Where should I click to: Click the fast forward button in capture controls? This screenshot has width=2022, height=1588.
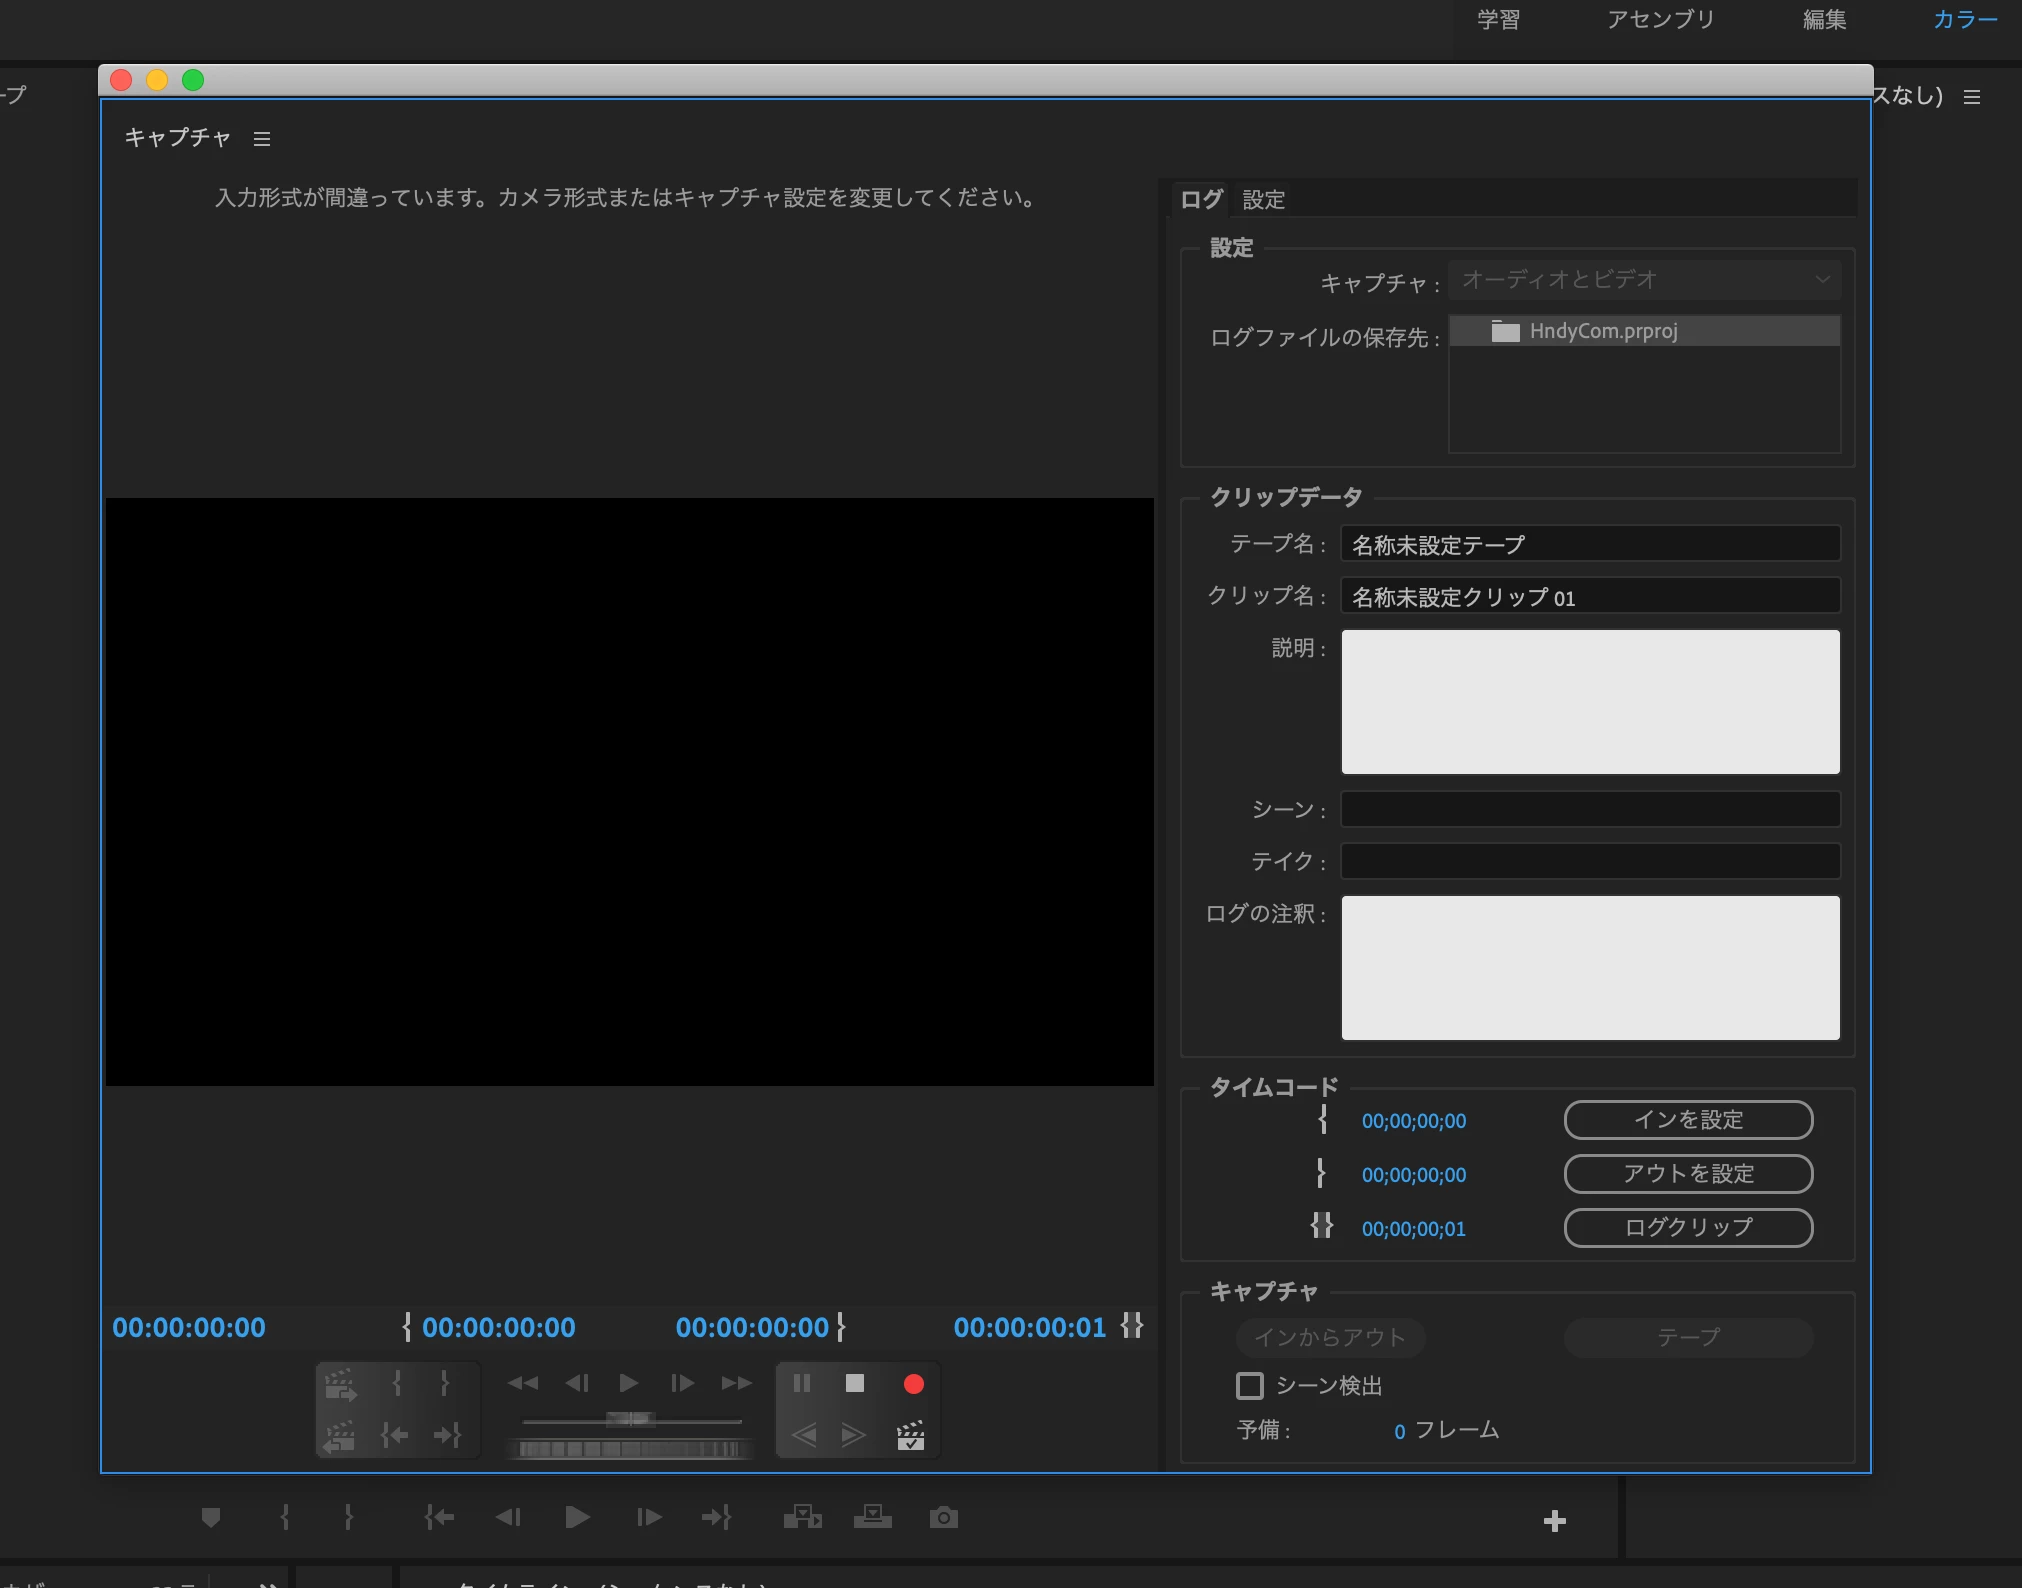(736, 1384)
